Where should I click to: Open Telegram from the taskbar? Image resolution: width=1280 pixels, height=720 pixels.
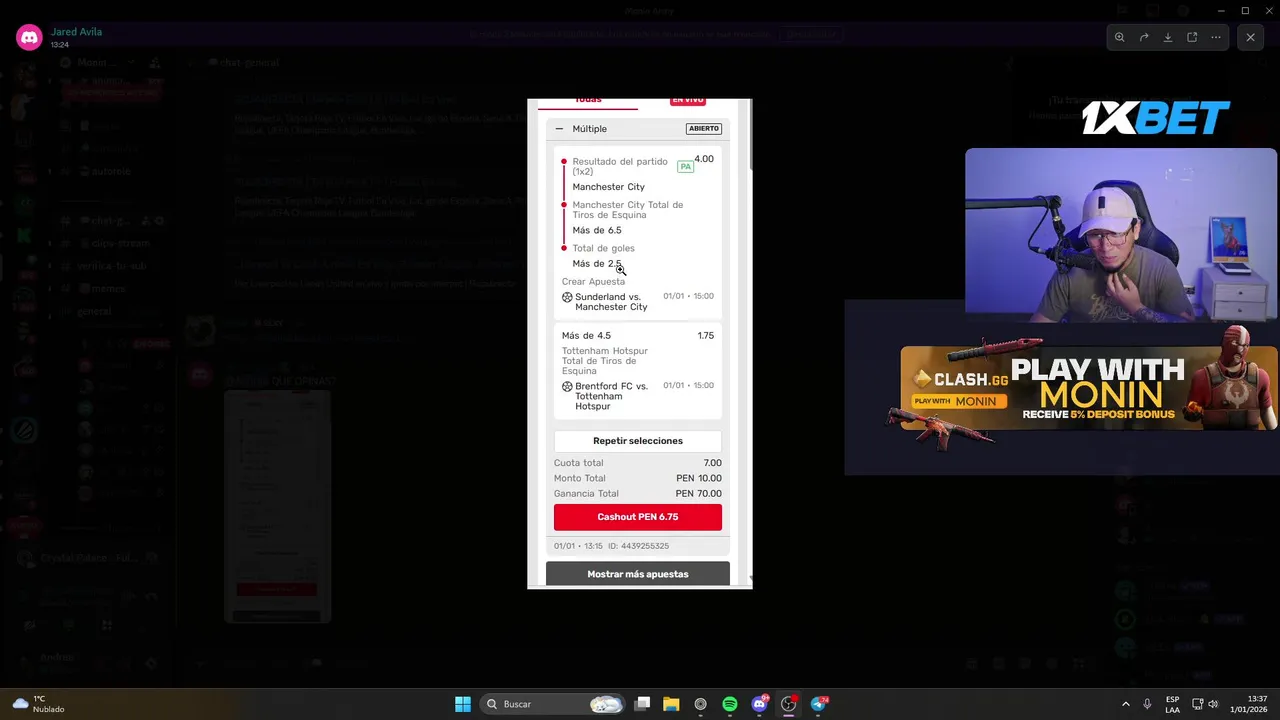tap(819, 704)
